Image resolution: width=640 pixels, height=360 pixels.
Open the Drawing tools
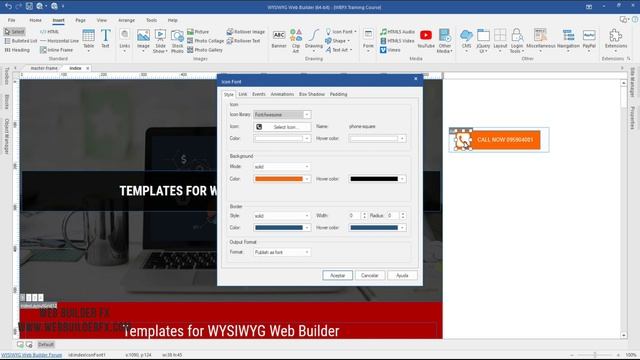point(313,39)
